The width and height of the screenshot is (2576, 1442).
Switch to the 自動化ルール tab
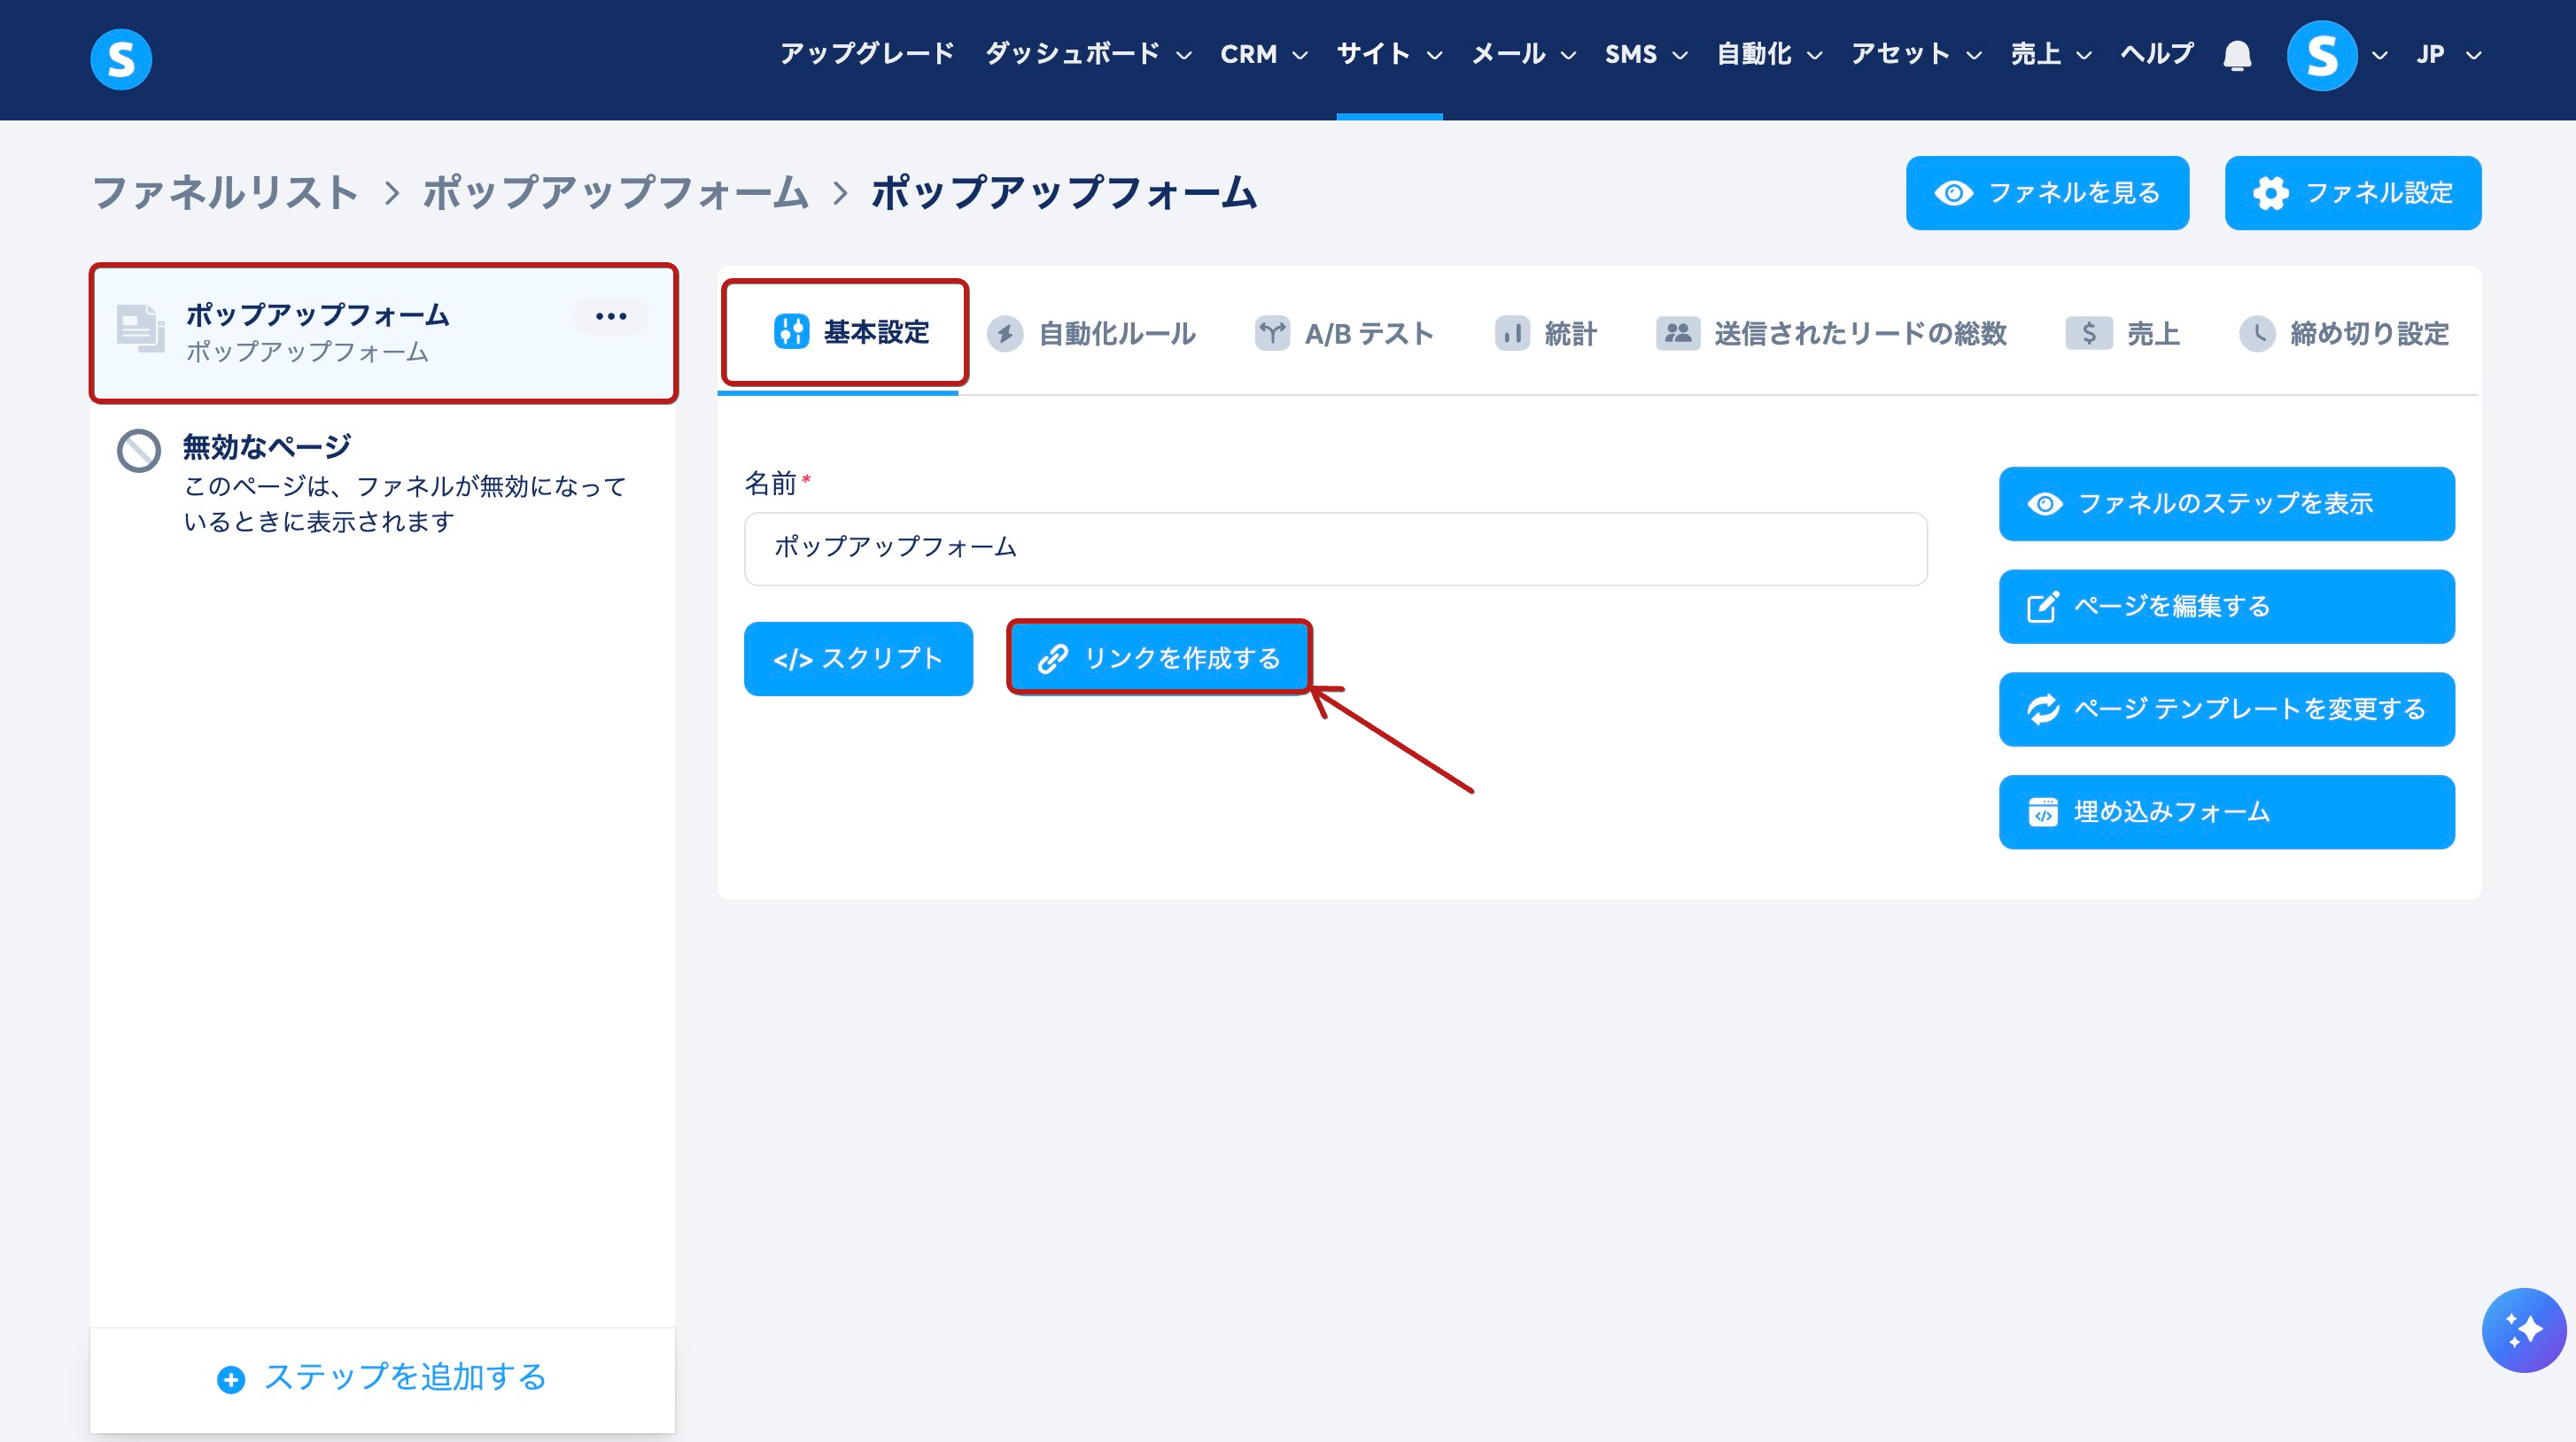click(1092, 333)
